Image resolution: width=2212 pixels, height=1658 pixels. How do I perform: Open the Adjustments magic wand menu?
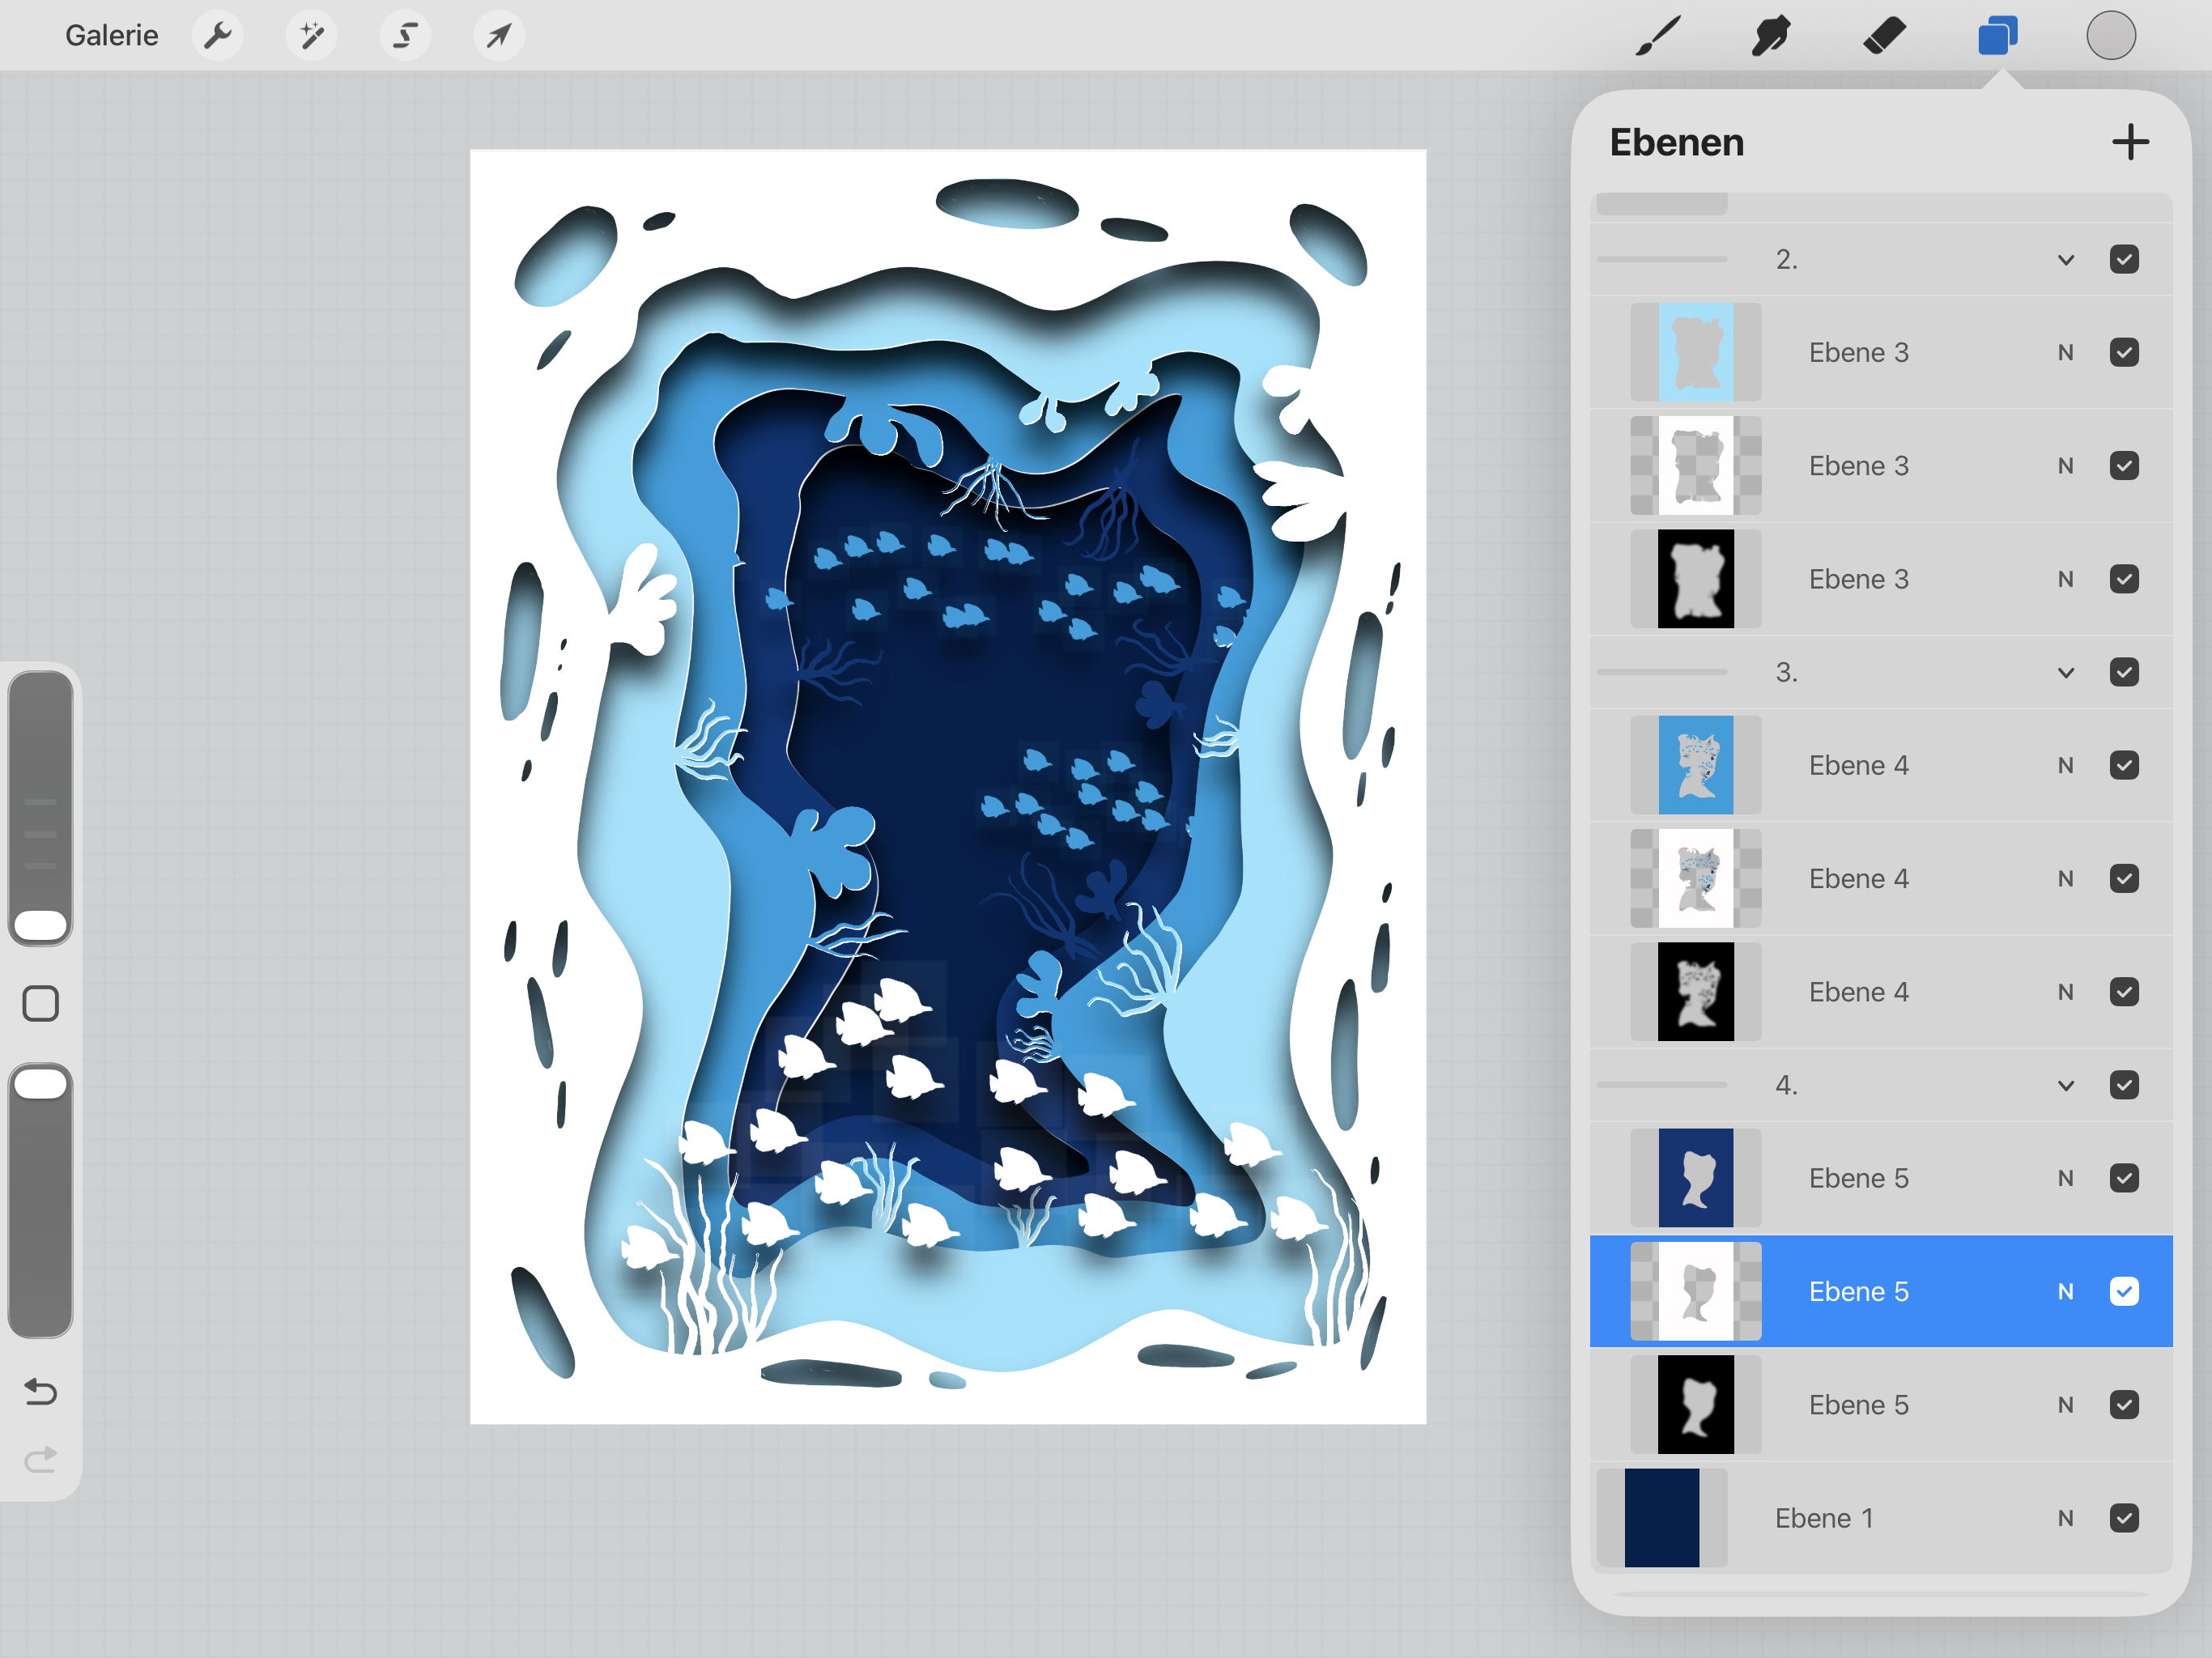[x=311, y=36]
